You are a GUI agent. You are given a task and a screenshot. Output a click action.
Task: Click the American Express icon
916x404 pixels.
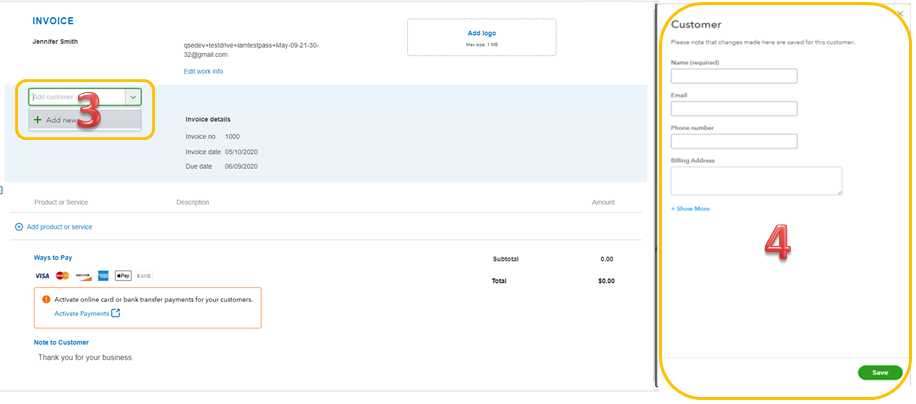103,276
